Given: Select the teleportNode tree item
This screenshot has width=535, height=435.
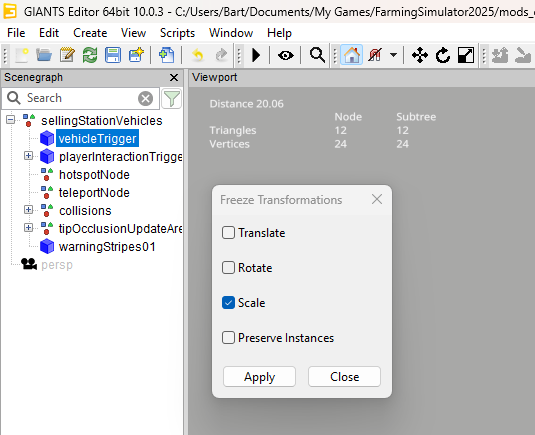Looking at the screenshot, I should 94,193.
